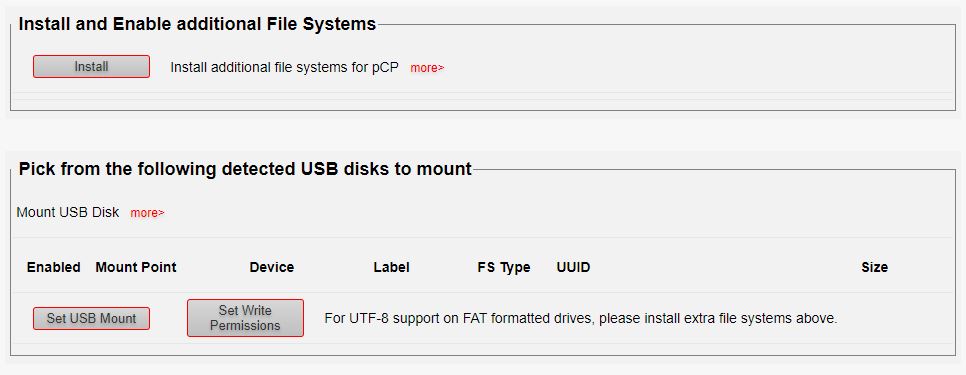The height and width of the screenshot is (375, 966).
Task: Click 'Pick from the following detected USB disks' heading
Action: [245, 169]
